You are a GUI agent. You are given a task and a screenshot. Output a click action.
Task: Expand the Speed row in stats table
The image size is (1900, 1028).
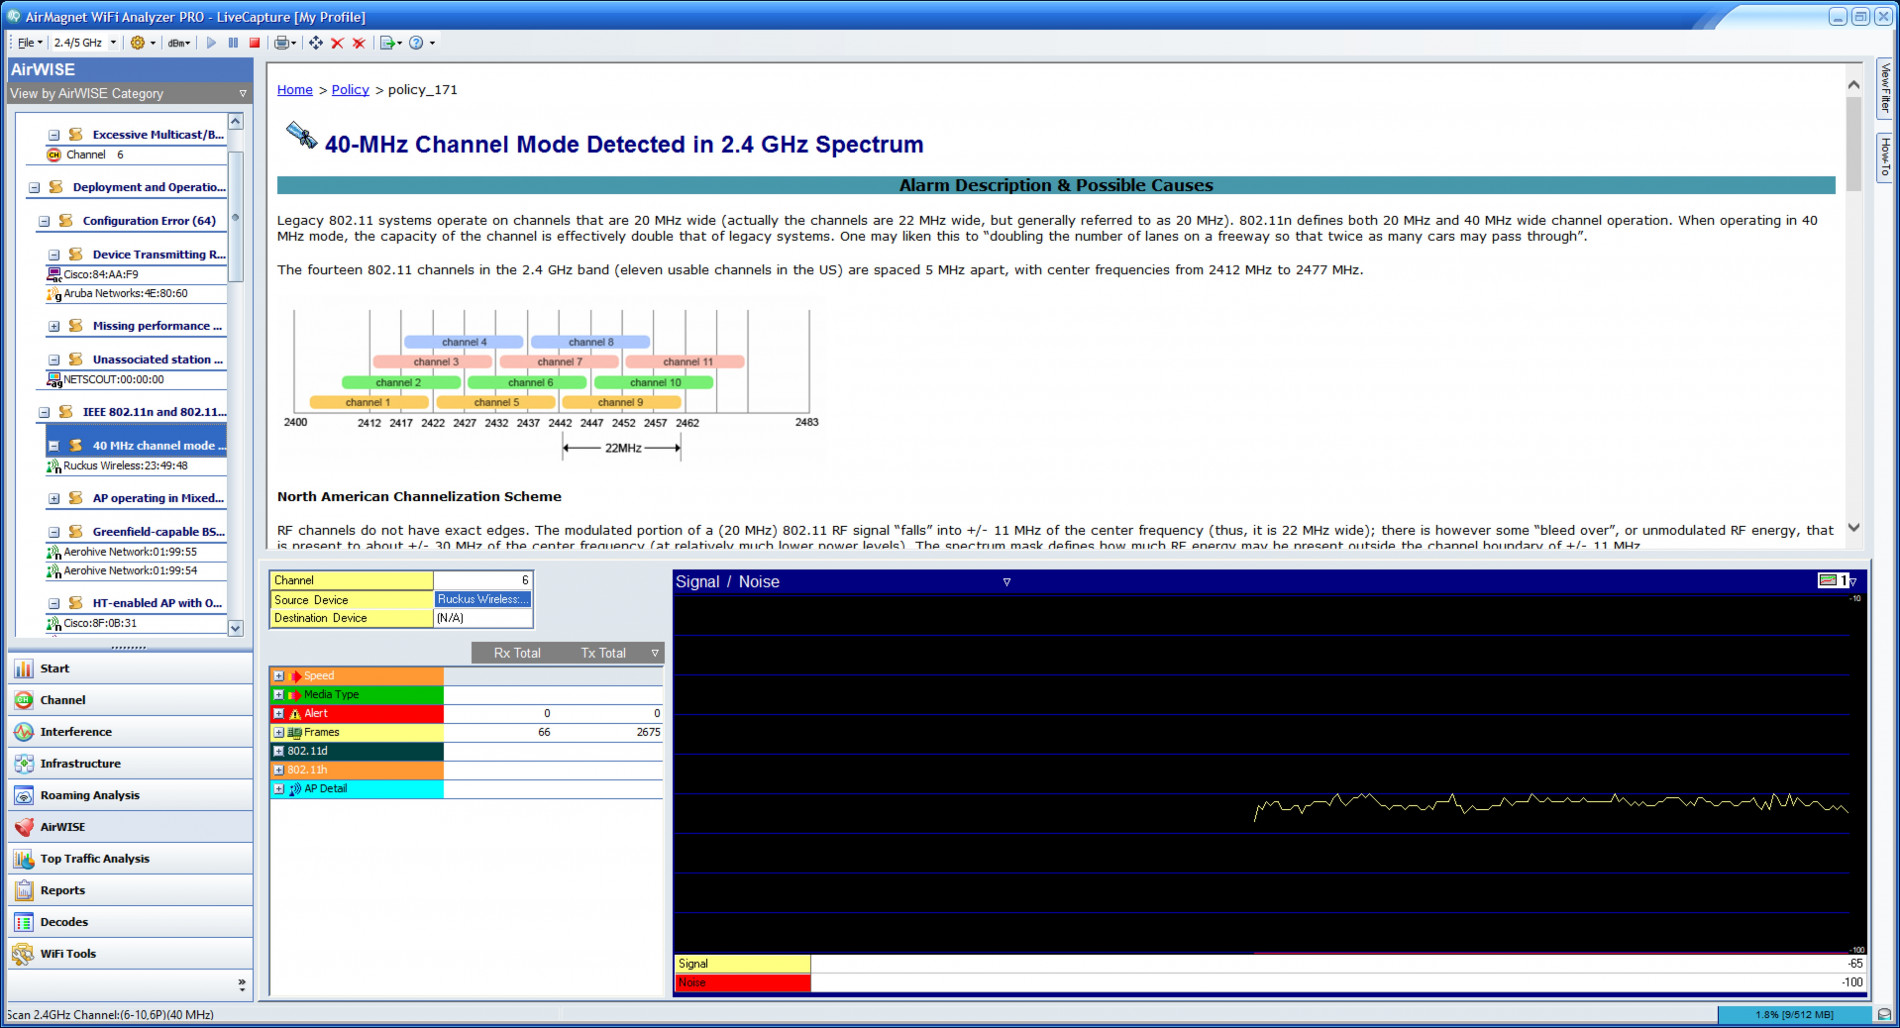(x=279, y=676)
